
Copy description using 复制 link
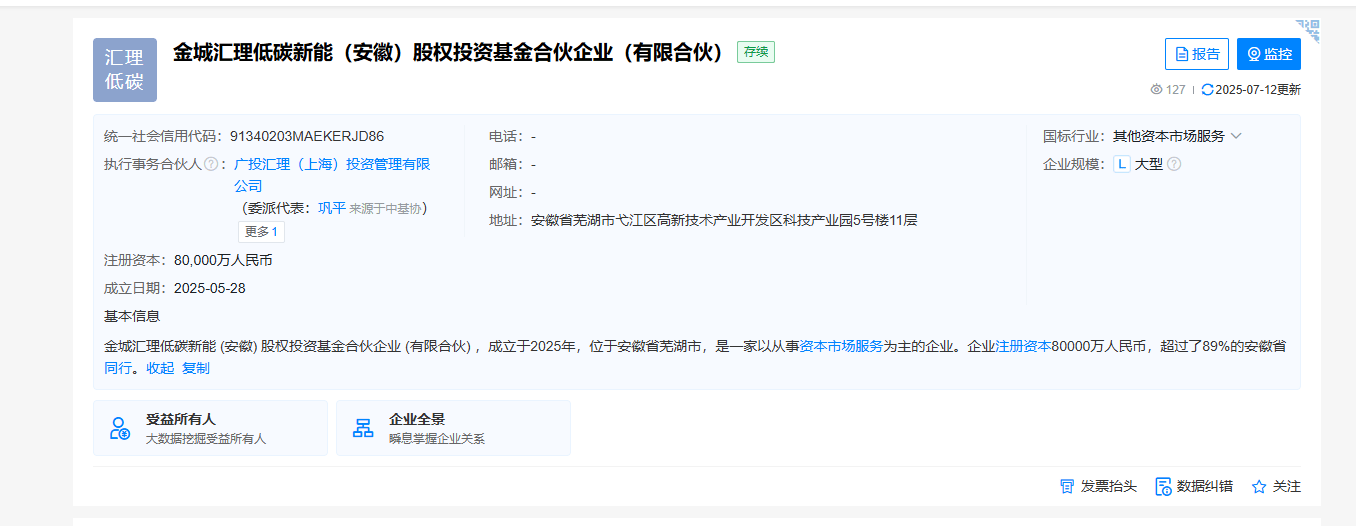point(196,368)
